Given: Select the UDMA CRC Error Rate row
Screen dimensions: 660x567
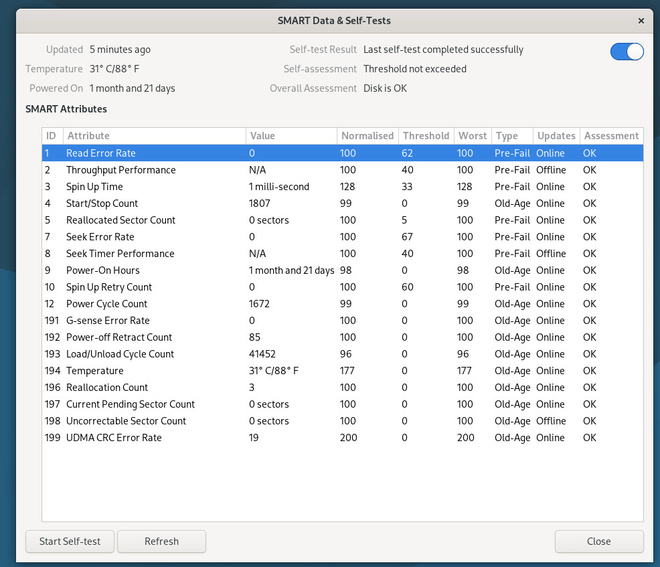Looking at the screenshot, I should [x=342, y=438].
